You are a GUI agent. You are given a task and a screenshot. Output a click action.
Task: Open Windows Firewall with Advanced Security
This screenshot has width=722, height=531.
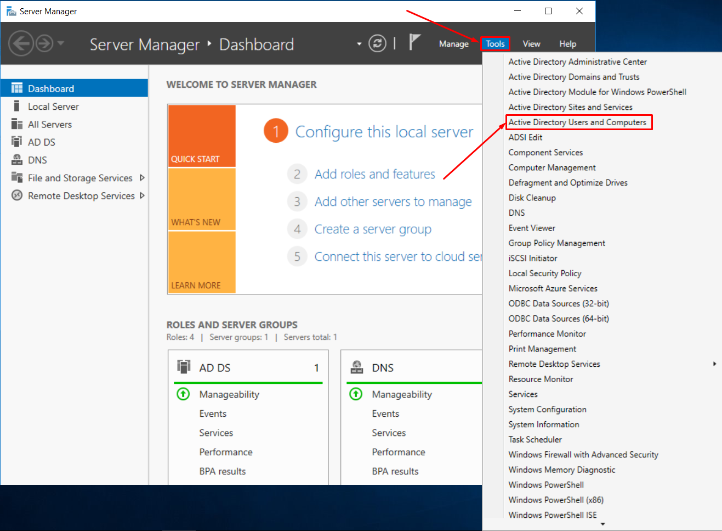tap(583, 455)
